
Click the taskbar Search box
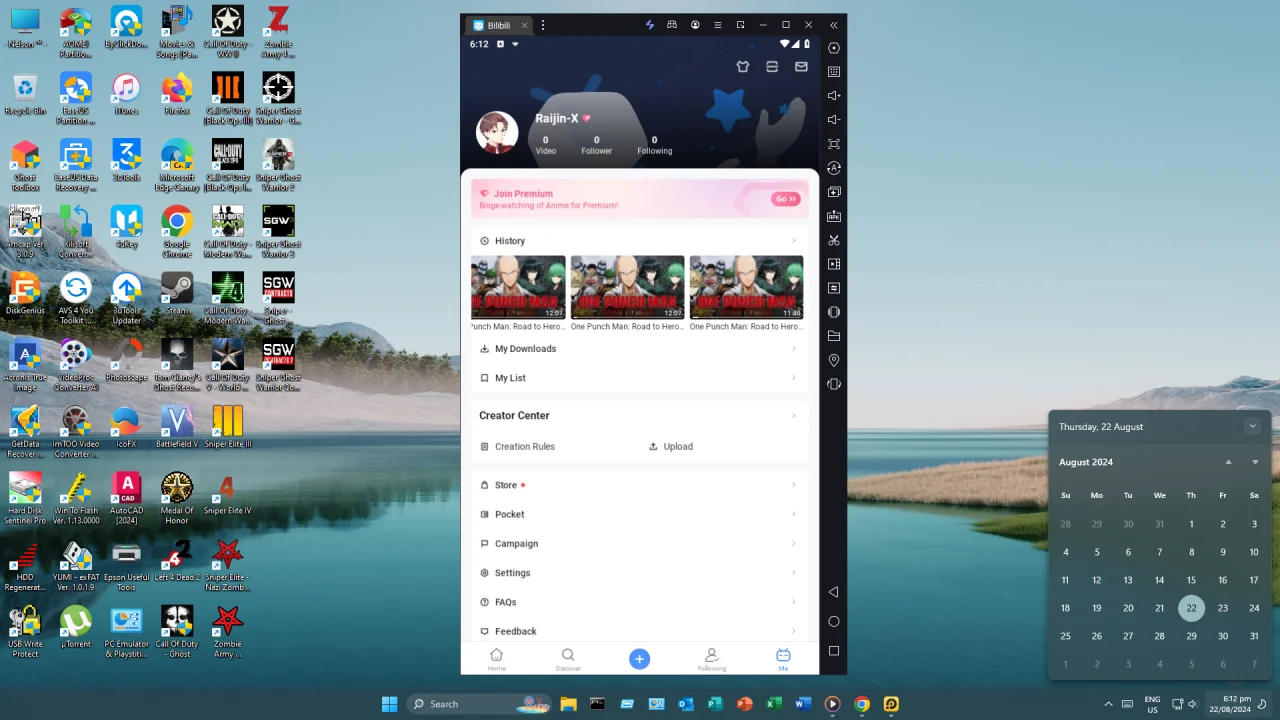(478, 704)
